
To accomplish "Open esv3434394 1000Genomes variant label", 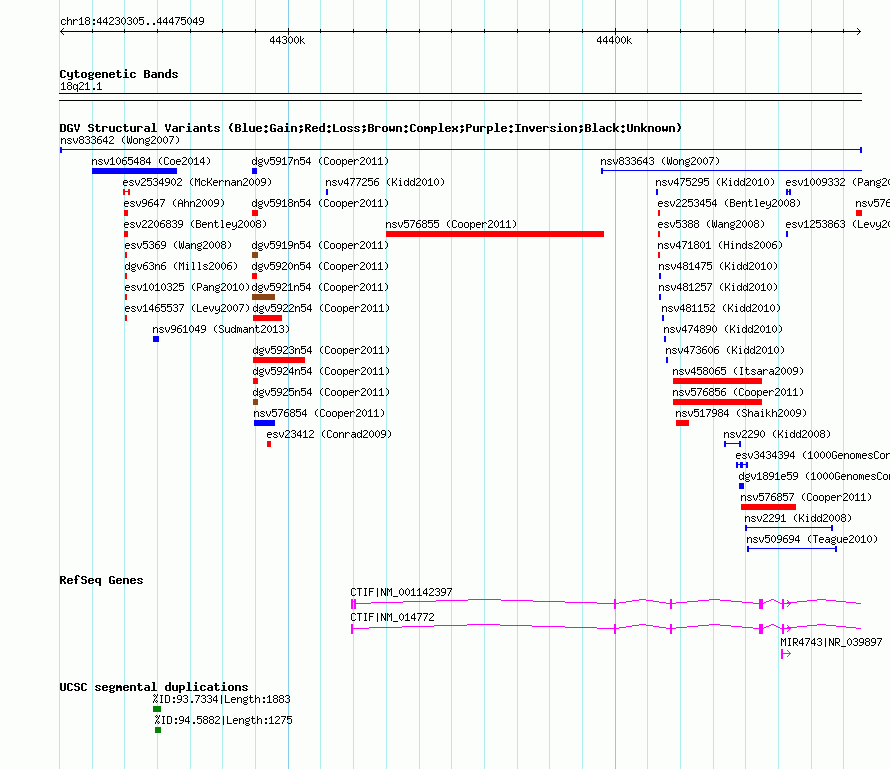I will pos(813,455).
